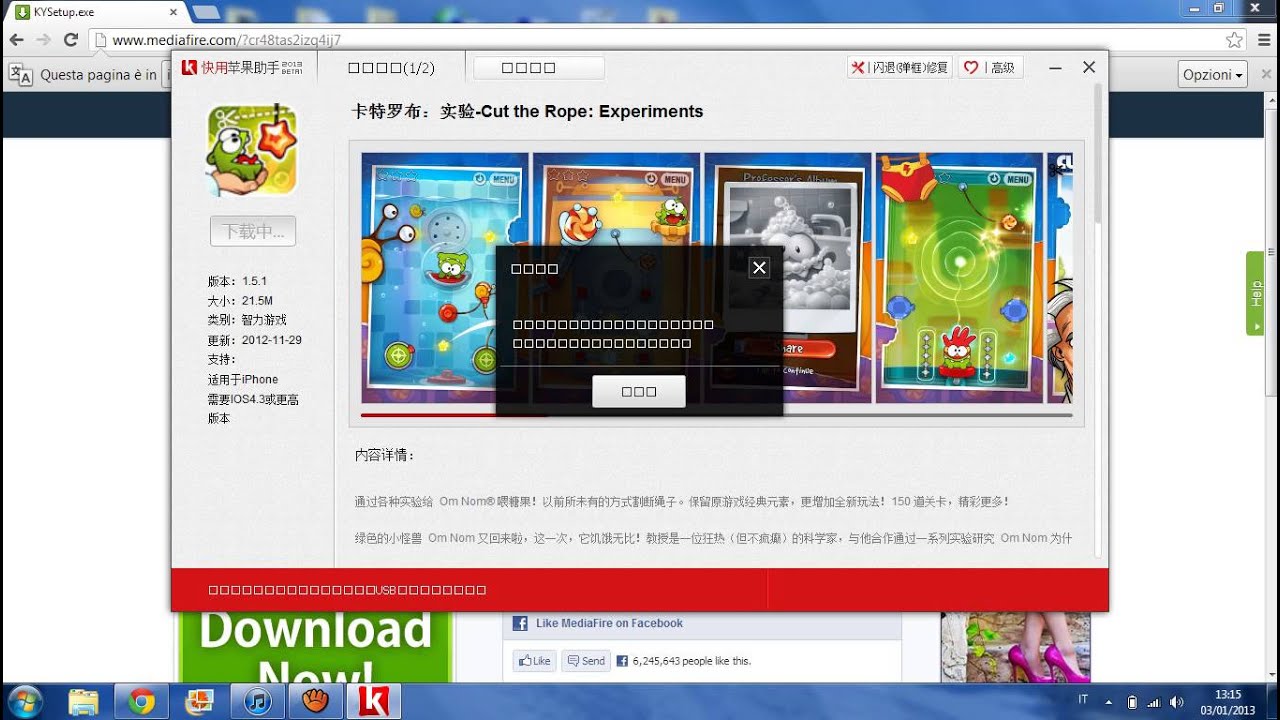The width and height of the screenshot is (1280, 720).
Task: Click the green Help side tab
Action: tap(1255, 293)
